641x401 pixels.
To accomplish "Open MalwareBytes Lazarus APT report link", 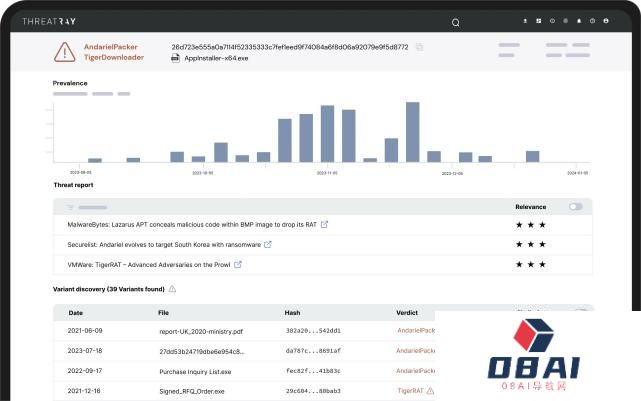I will tap(191, 224).
